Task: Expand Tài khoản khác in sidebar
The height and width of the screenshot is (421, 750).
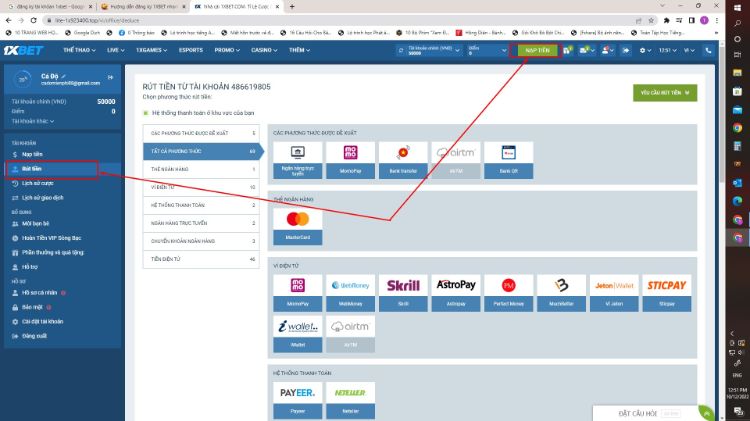Action: [x=33, y=121]
